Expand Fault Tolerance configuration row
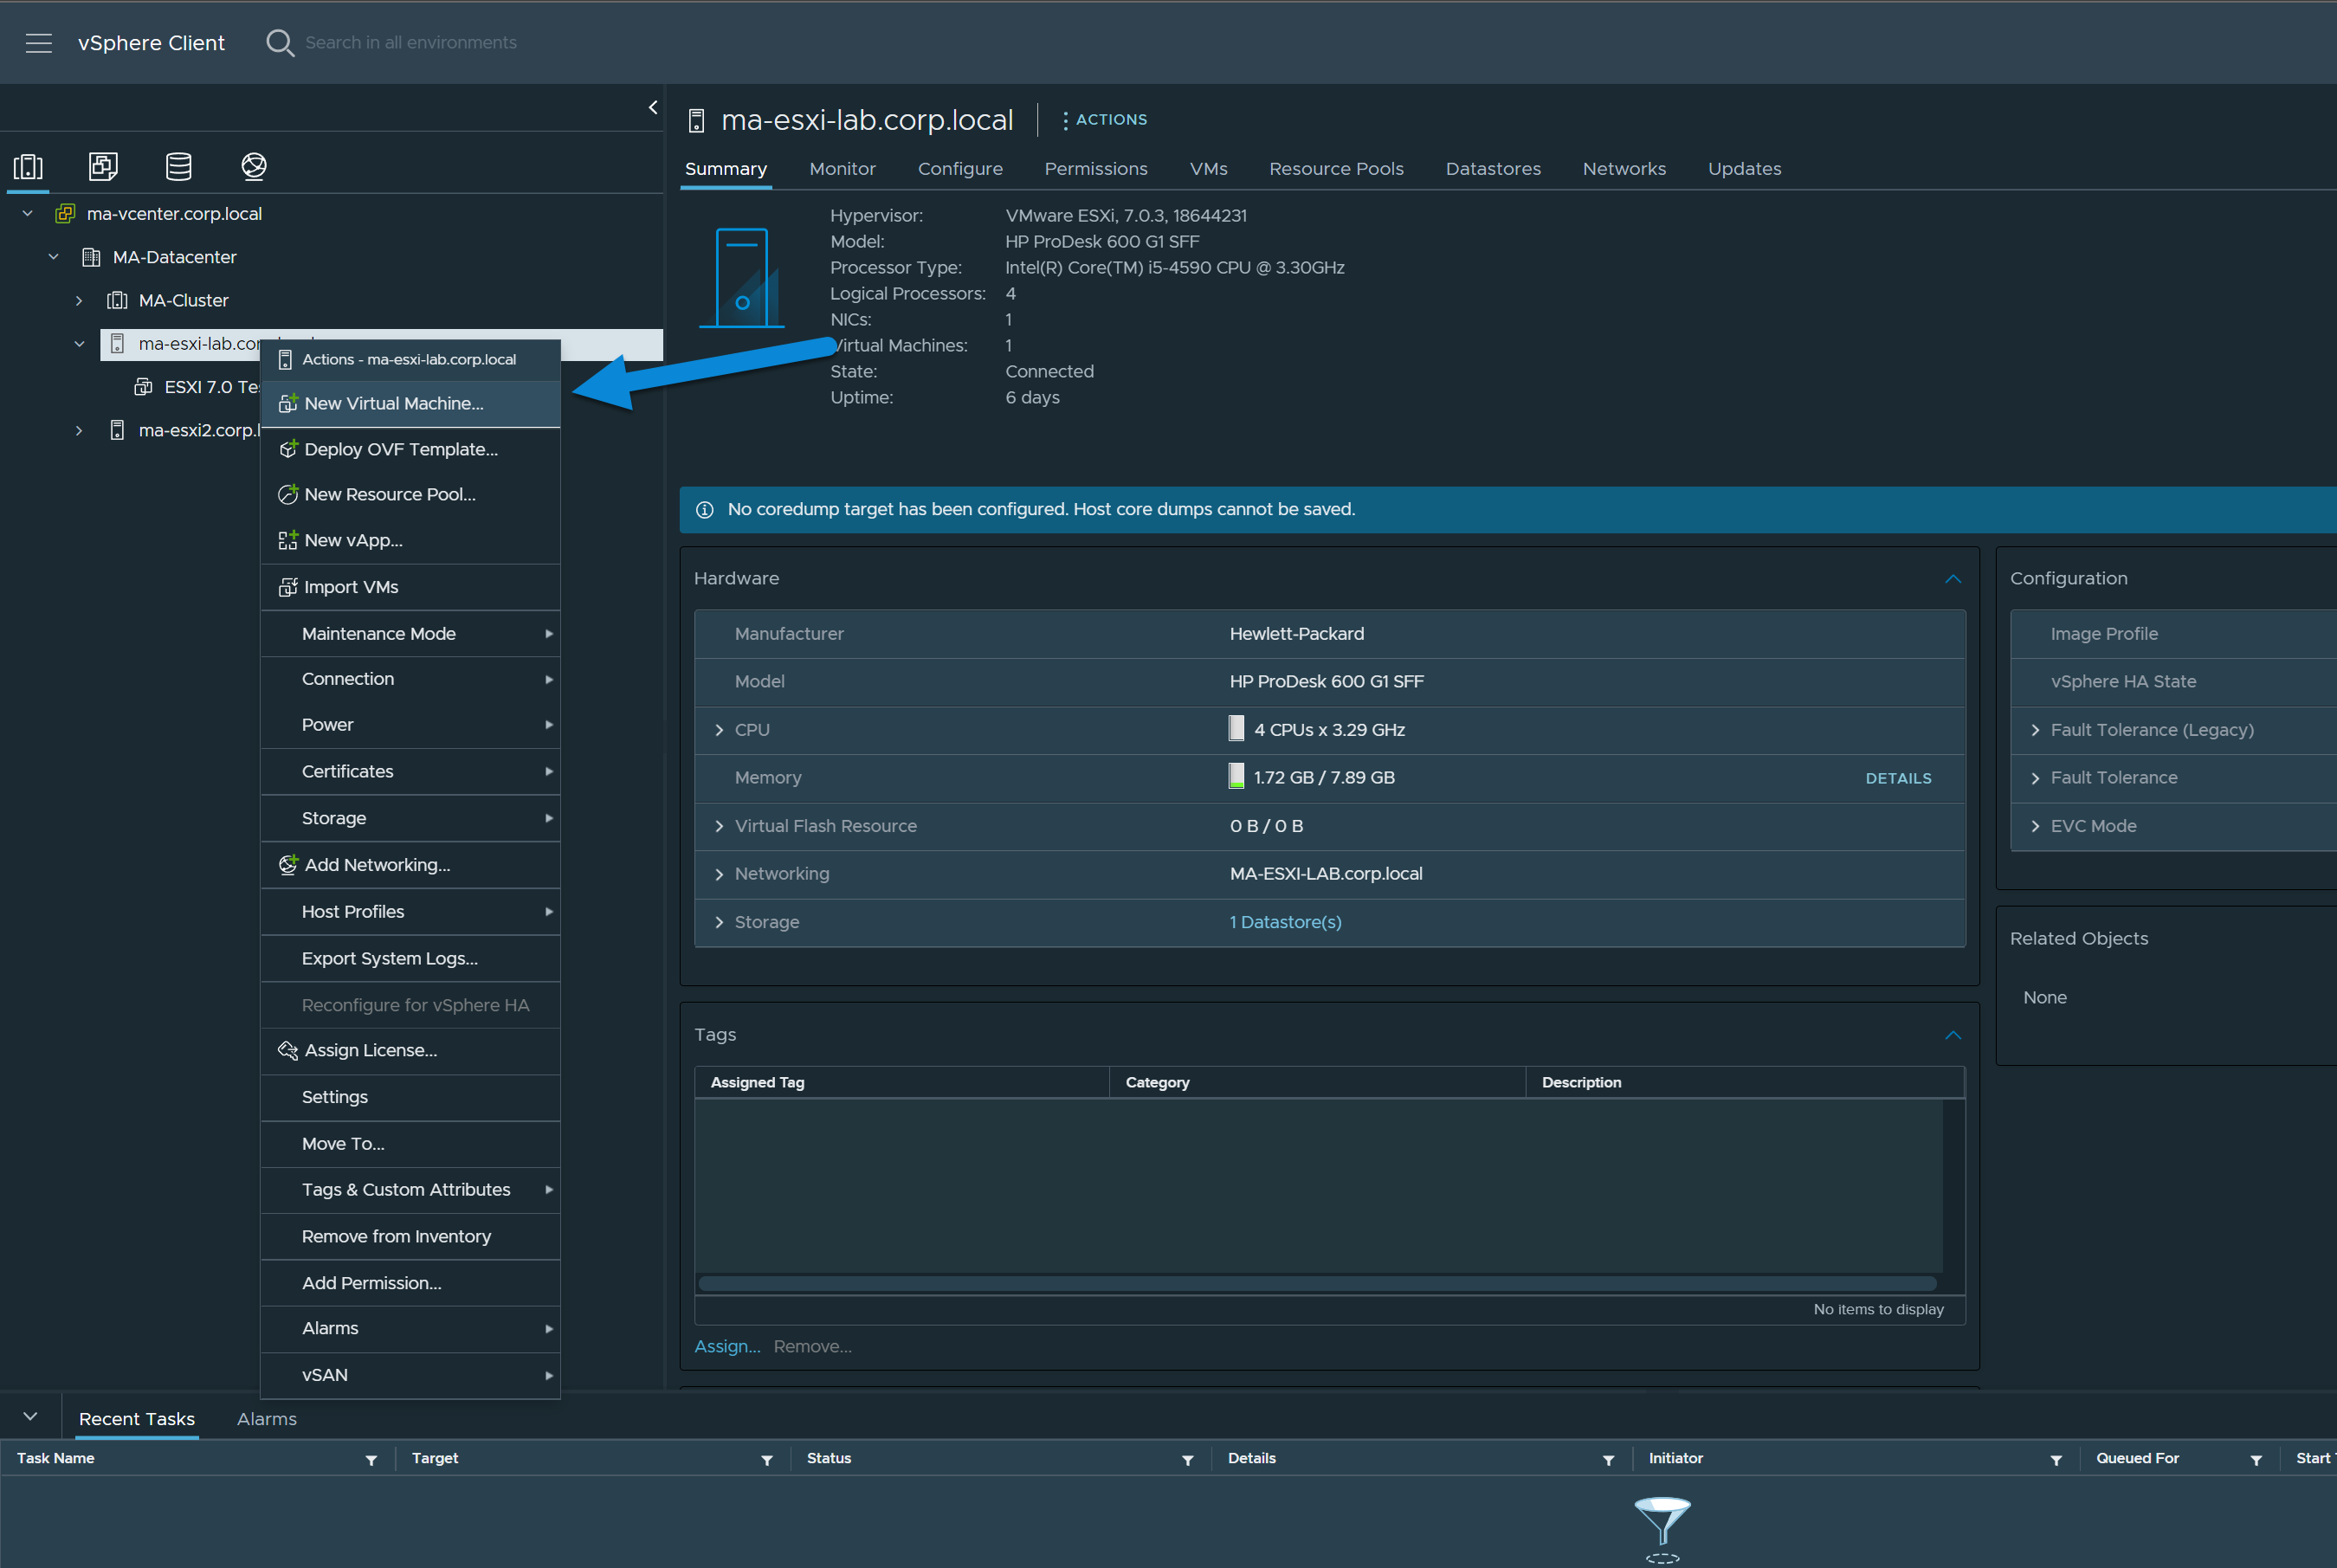 tap(2035, 778)
